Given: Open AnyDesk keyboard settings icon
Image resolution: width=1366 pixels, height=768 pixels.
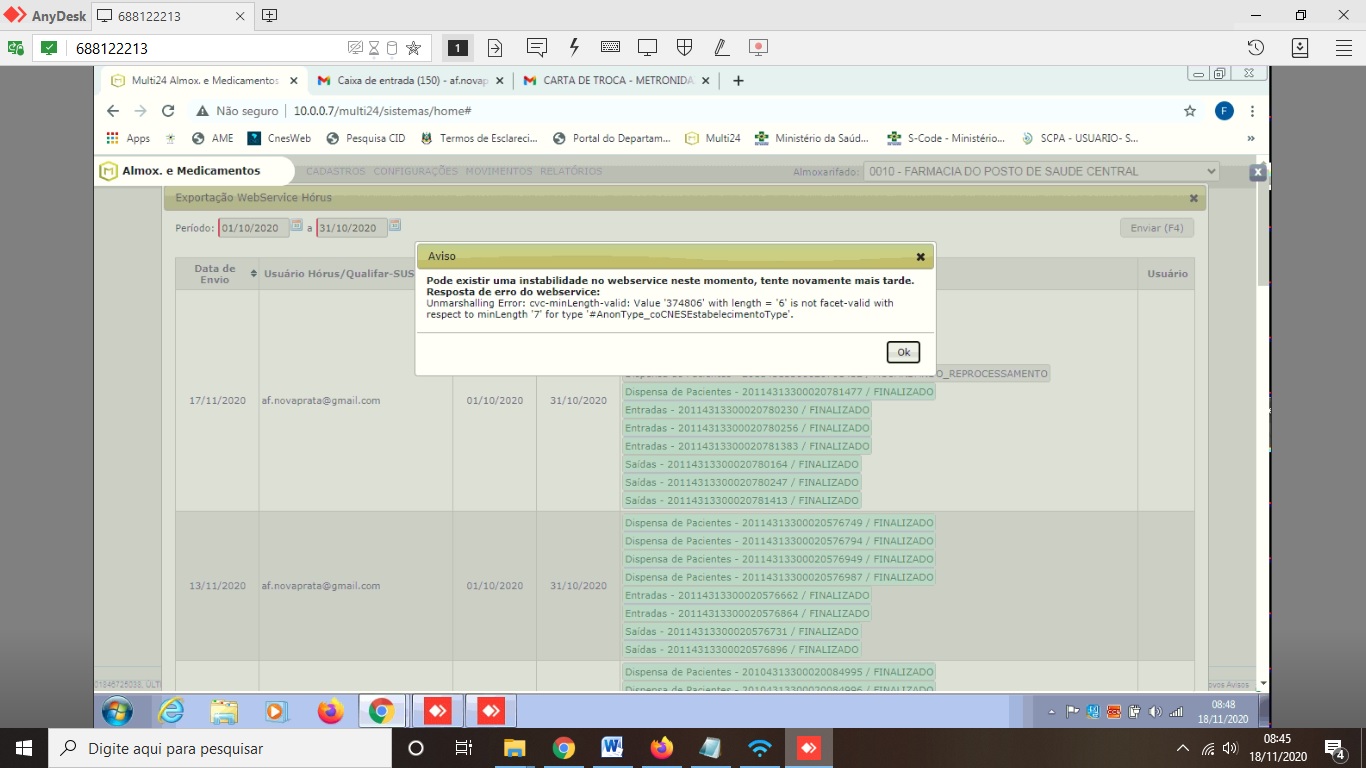Looking at the screenshot, I should pos(609,47).
